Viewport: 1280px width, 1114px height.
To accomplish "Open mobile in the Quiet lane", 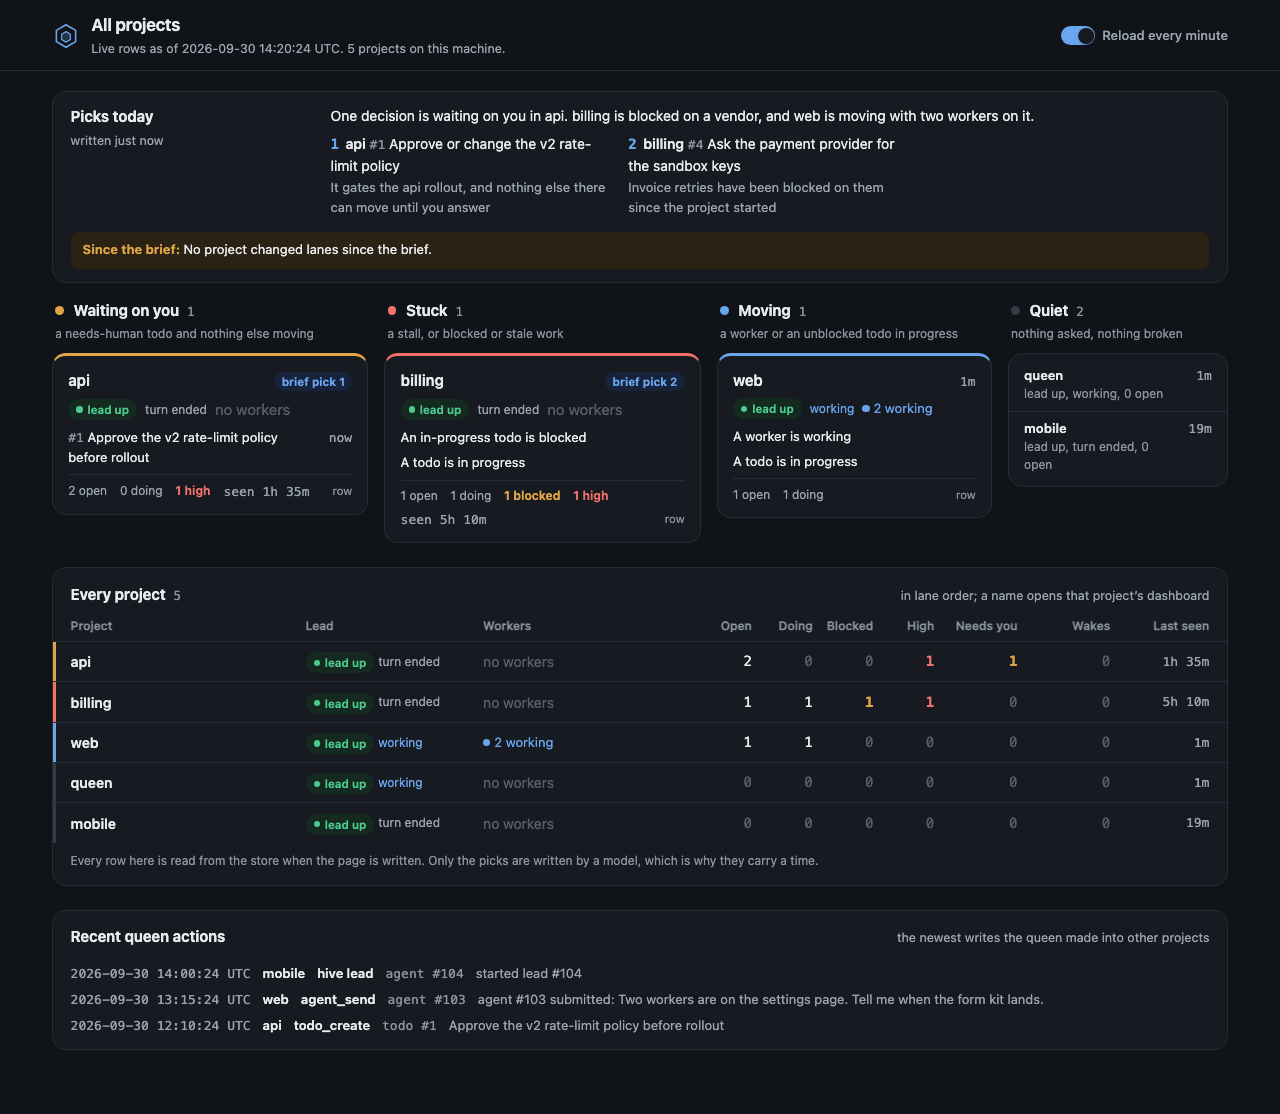I will click(x=1045, y=429).
